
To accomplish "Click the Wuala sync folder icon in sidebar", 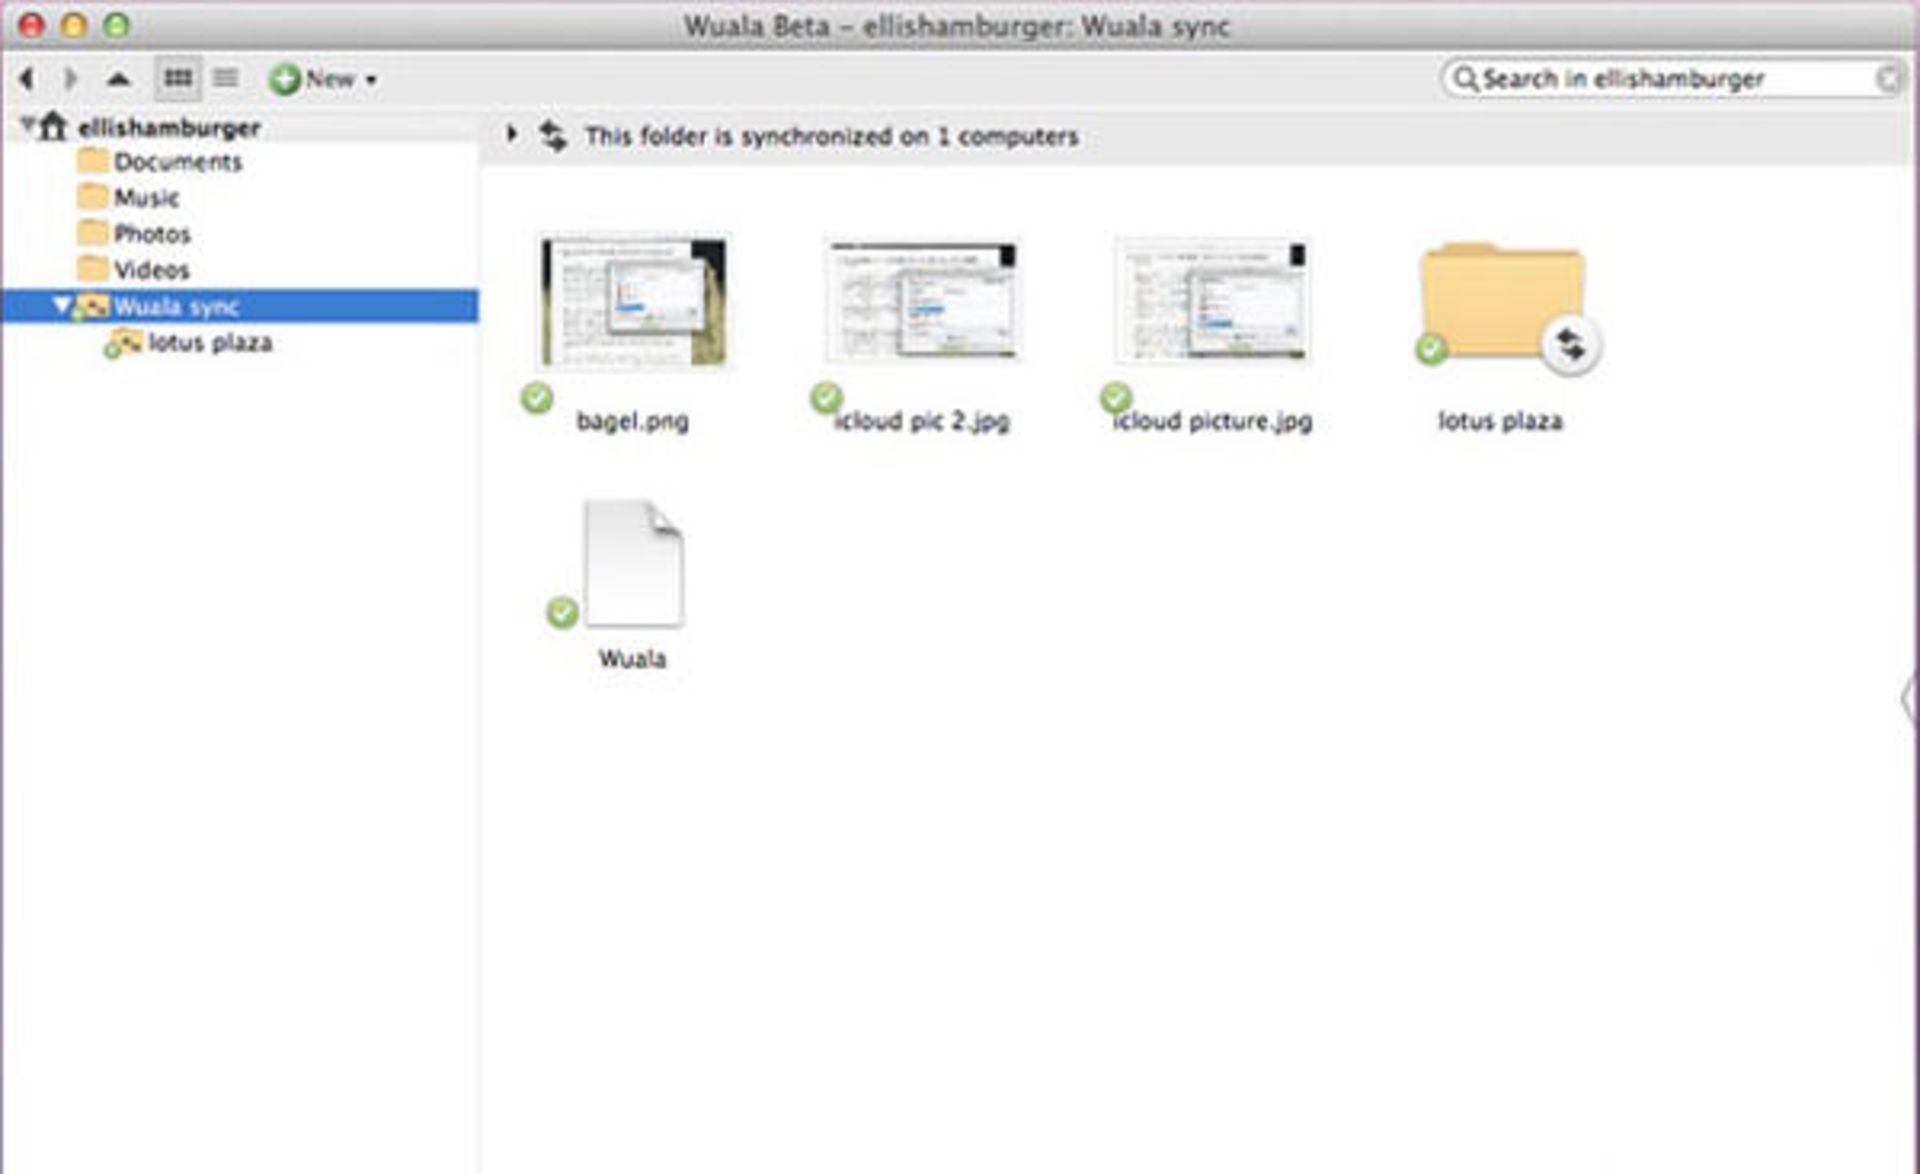I will (x=92, y=306).
